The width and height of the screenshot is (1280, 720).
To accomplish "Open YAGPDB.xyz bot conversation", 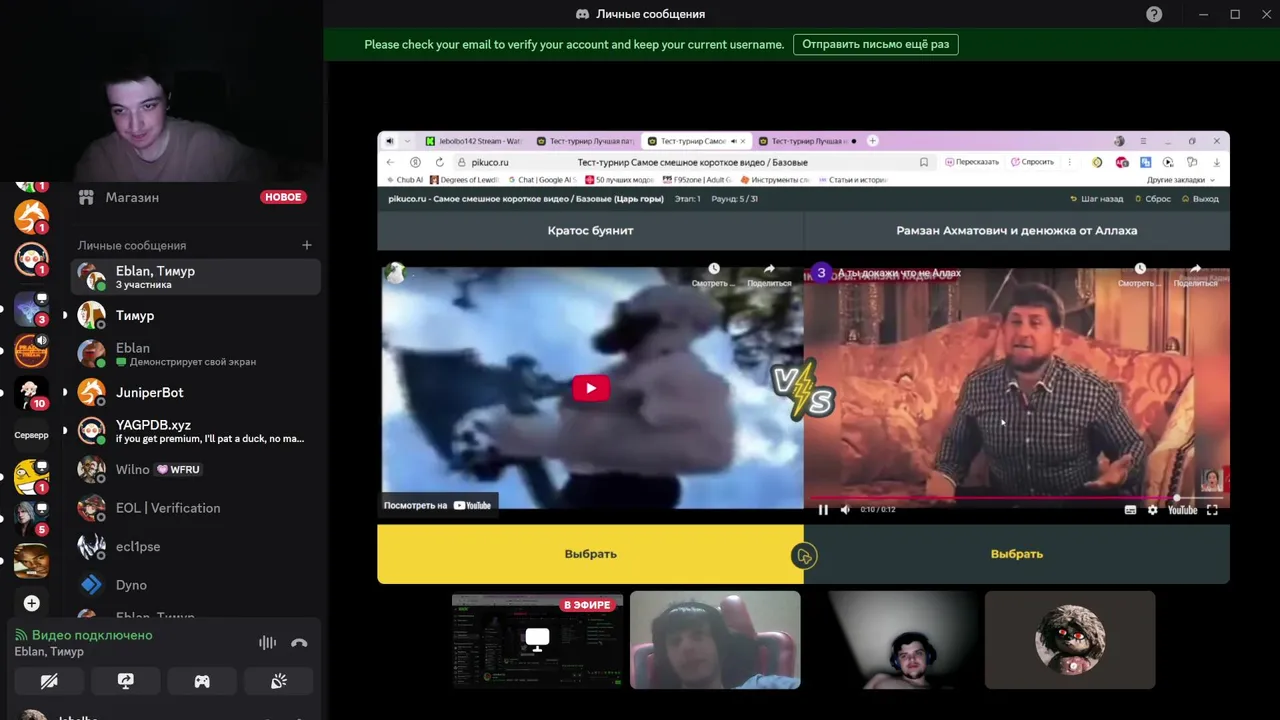I will point(196,431).
